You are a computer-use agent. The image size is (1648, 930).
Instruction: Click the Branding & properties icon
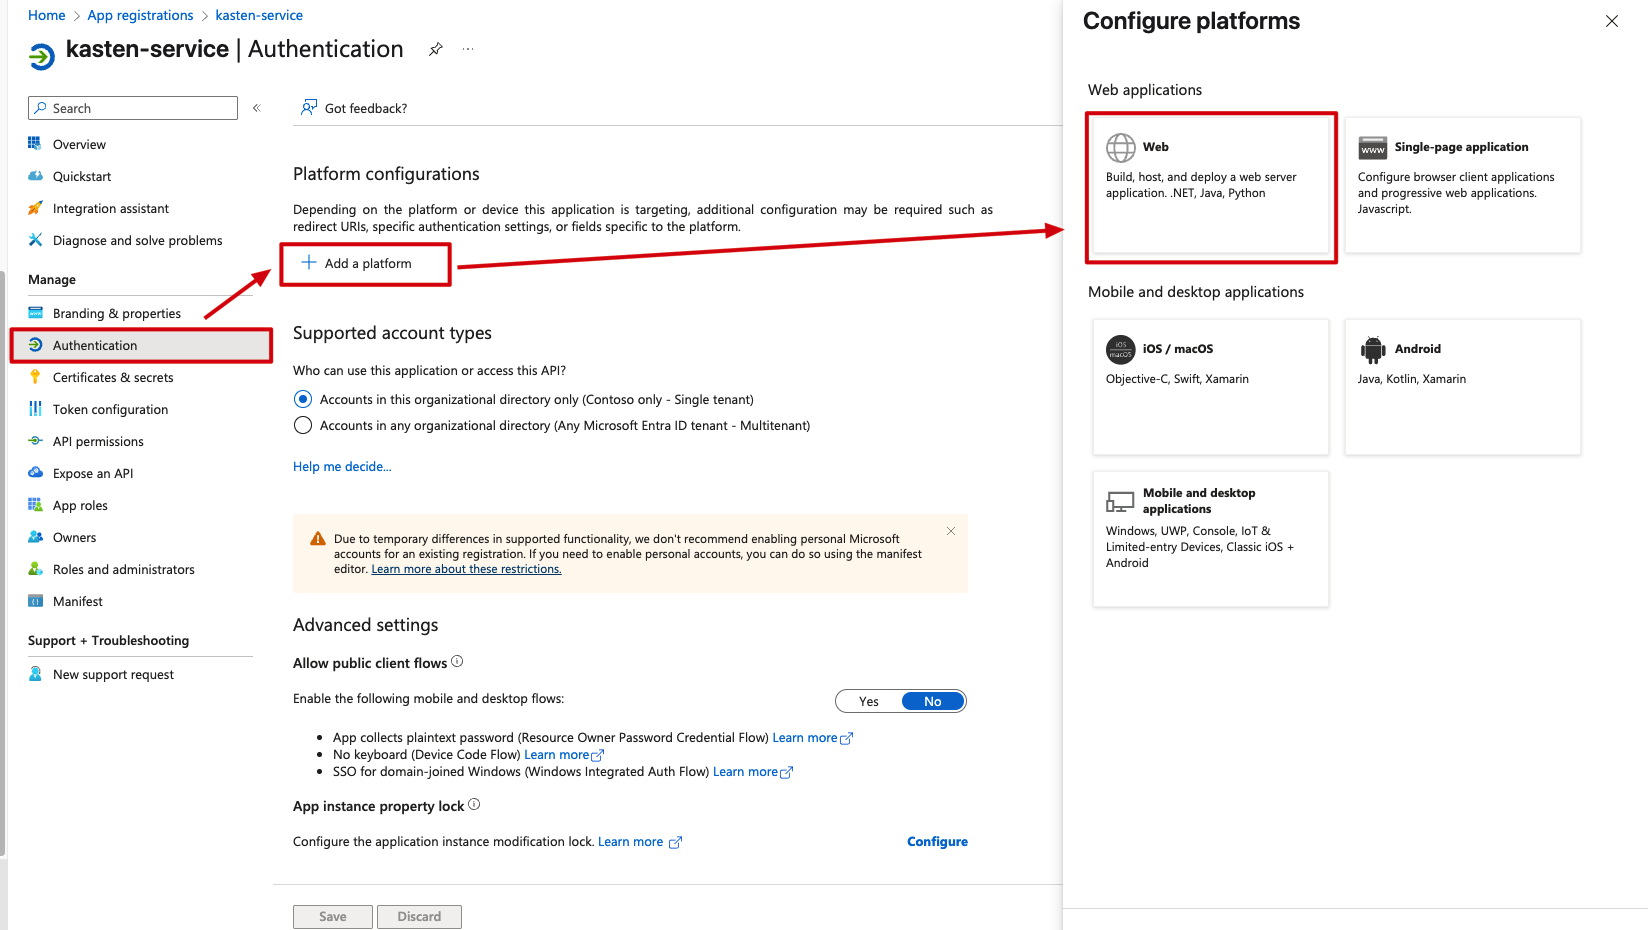(35, 313)
